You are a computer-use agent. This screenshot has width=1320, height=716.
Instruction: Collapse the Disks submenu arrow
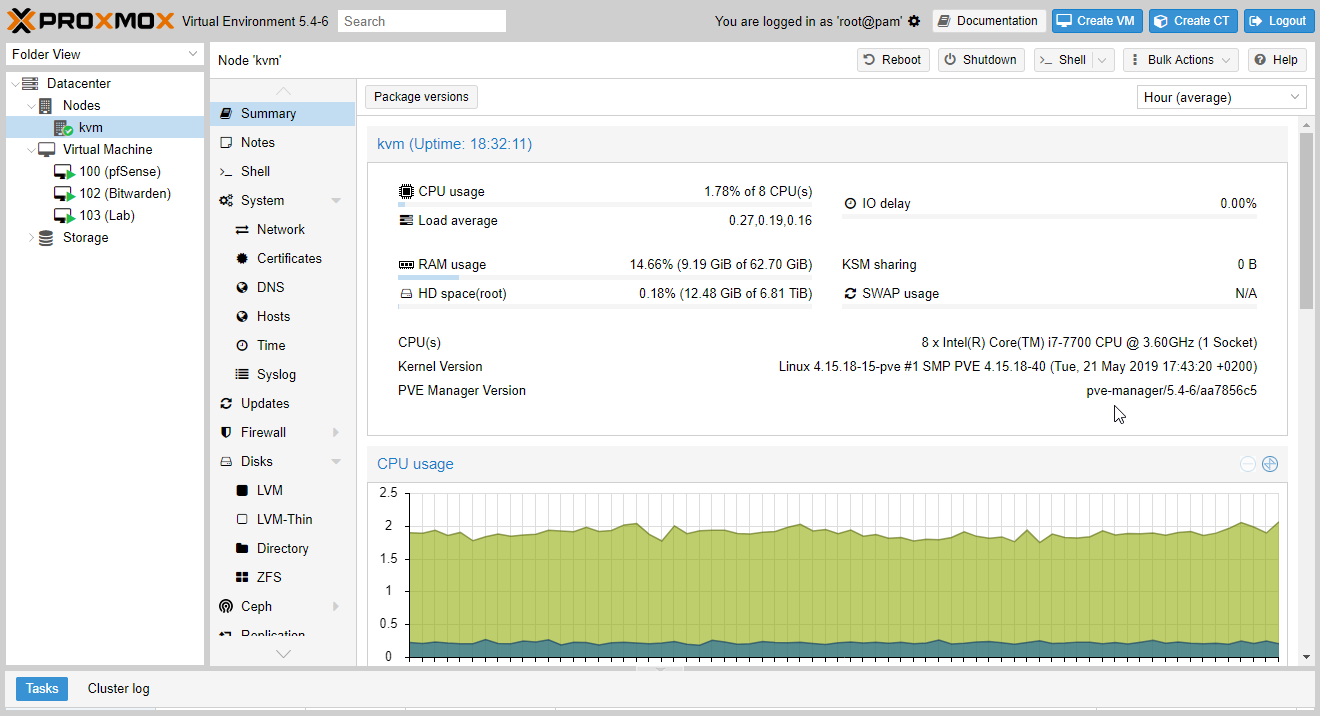pos(336,462)
